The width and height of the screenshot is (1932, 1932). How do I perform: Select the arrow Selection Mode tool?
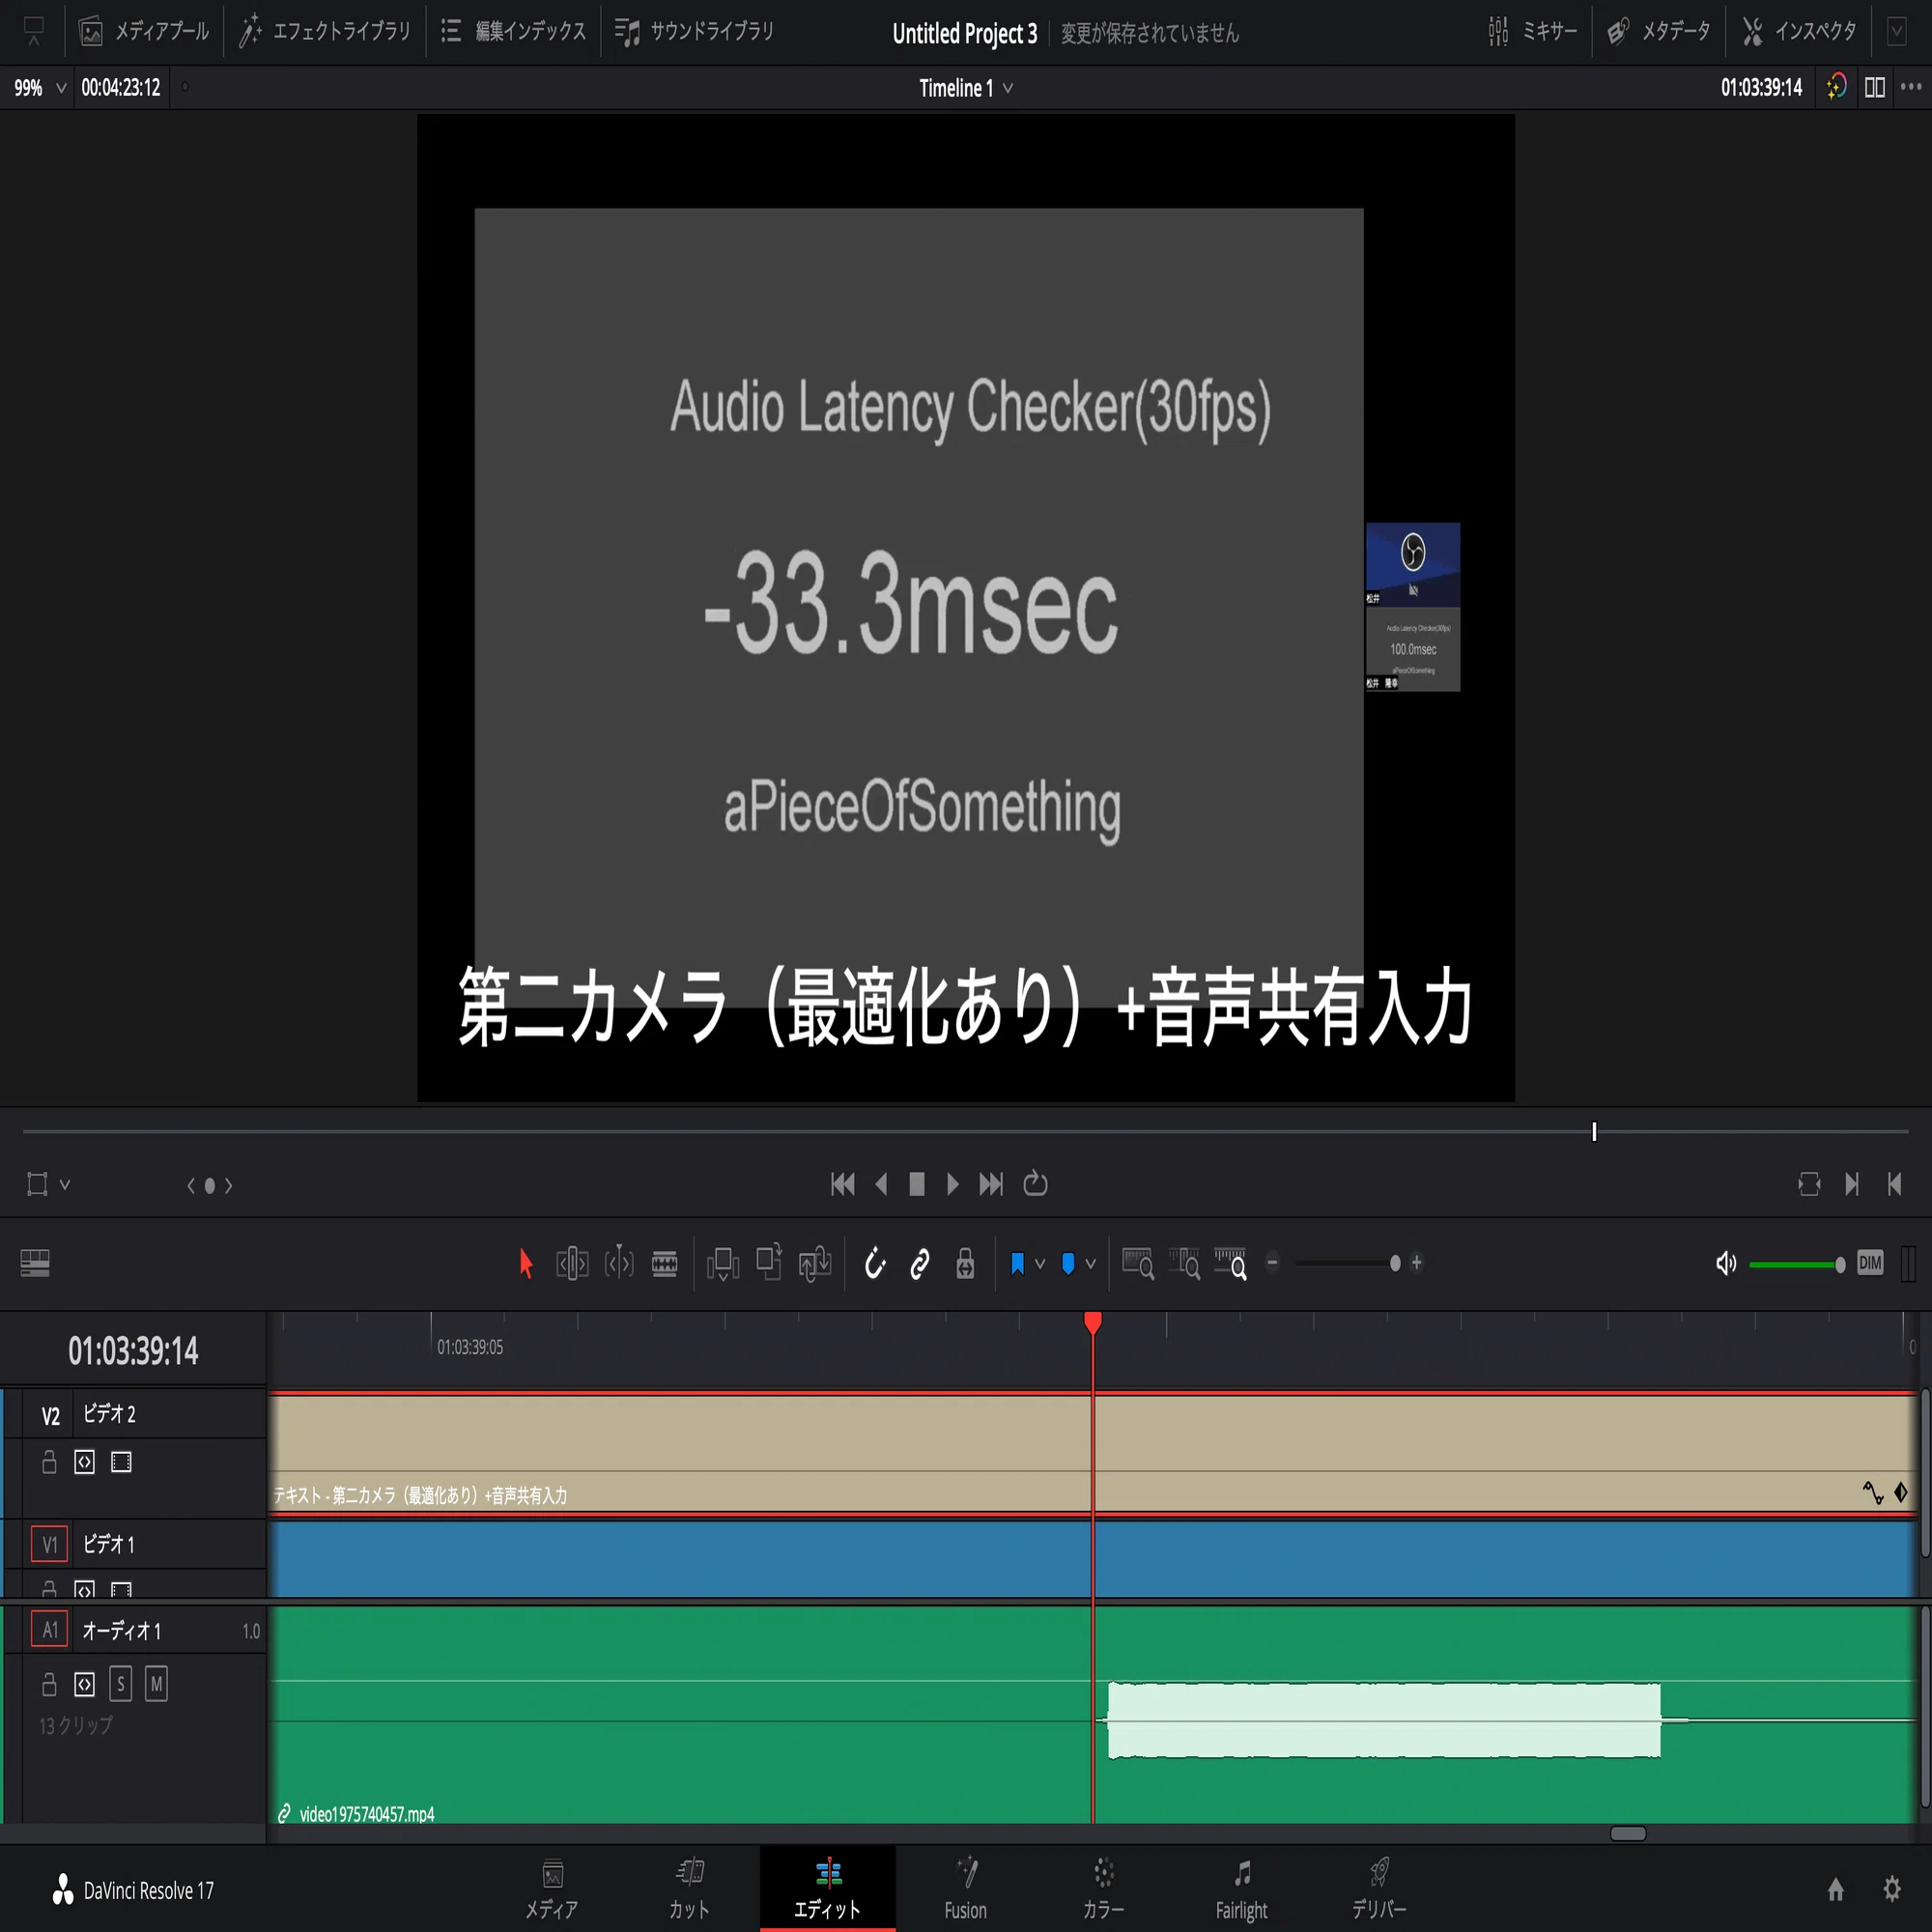pos(526,1264)
